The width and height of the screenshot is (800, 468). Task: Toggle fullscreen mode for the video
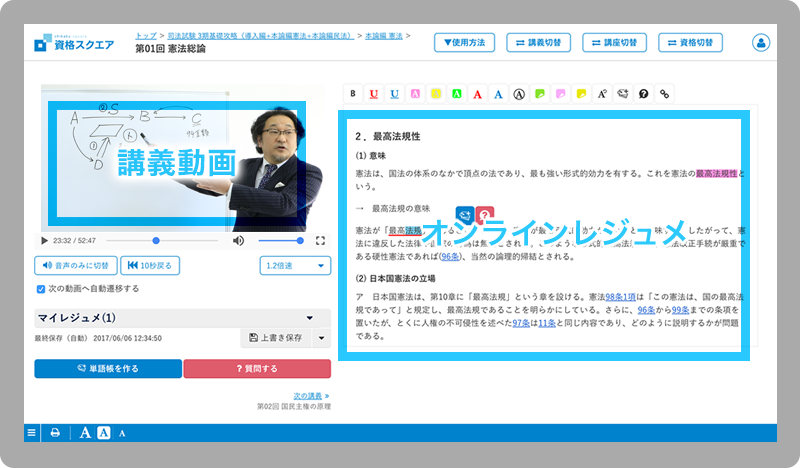320,241
